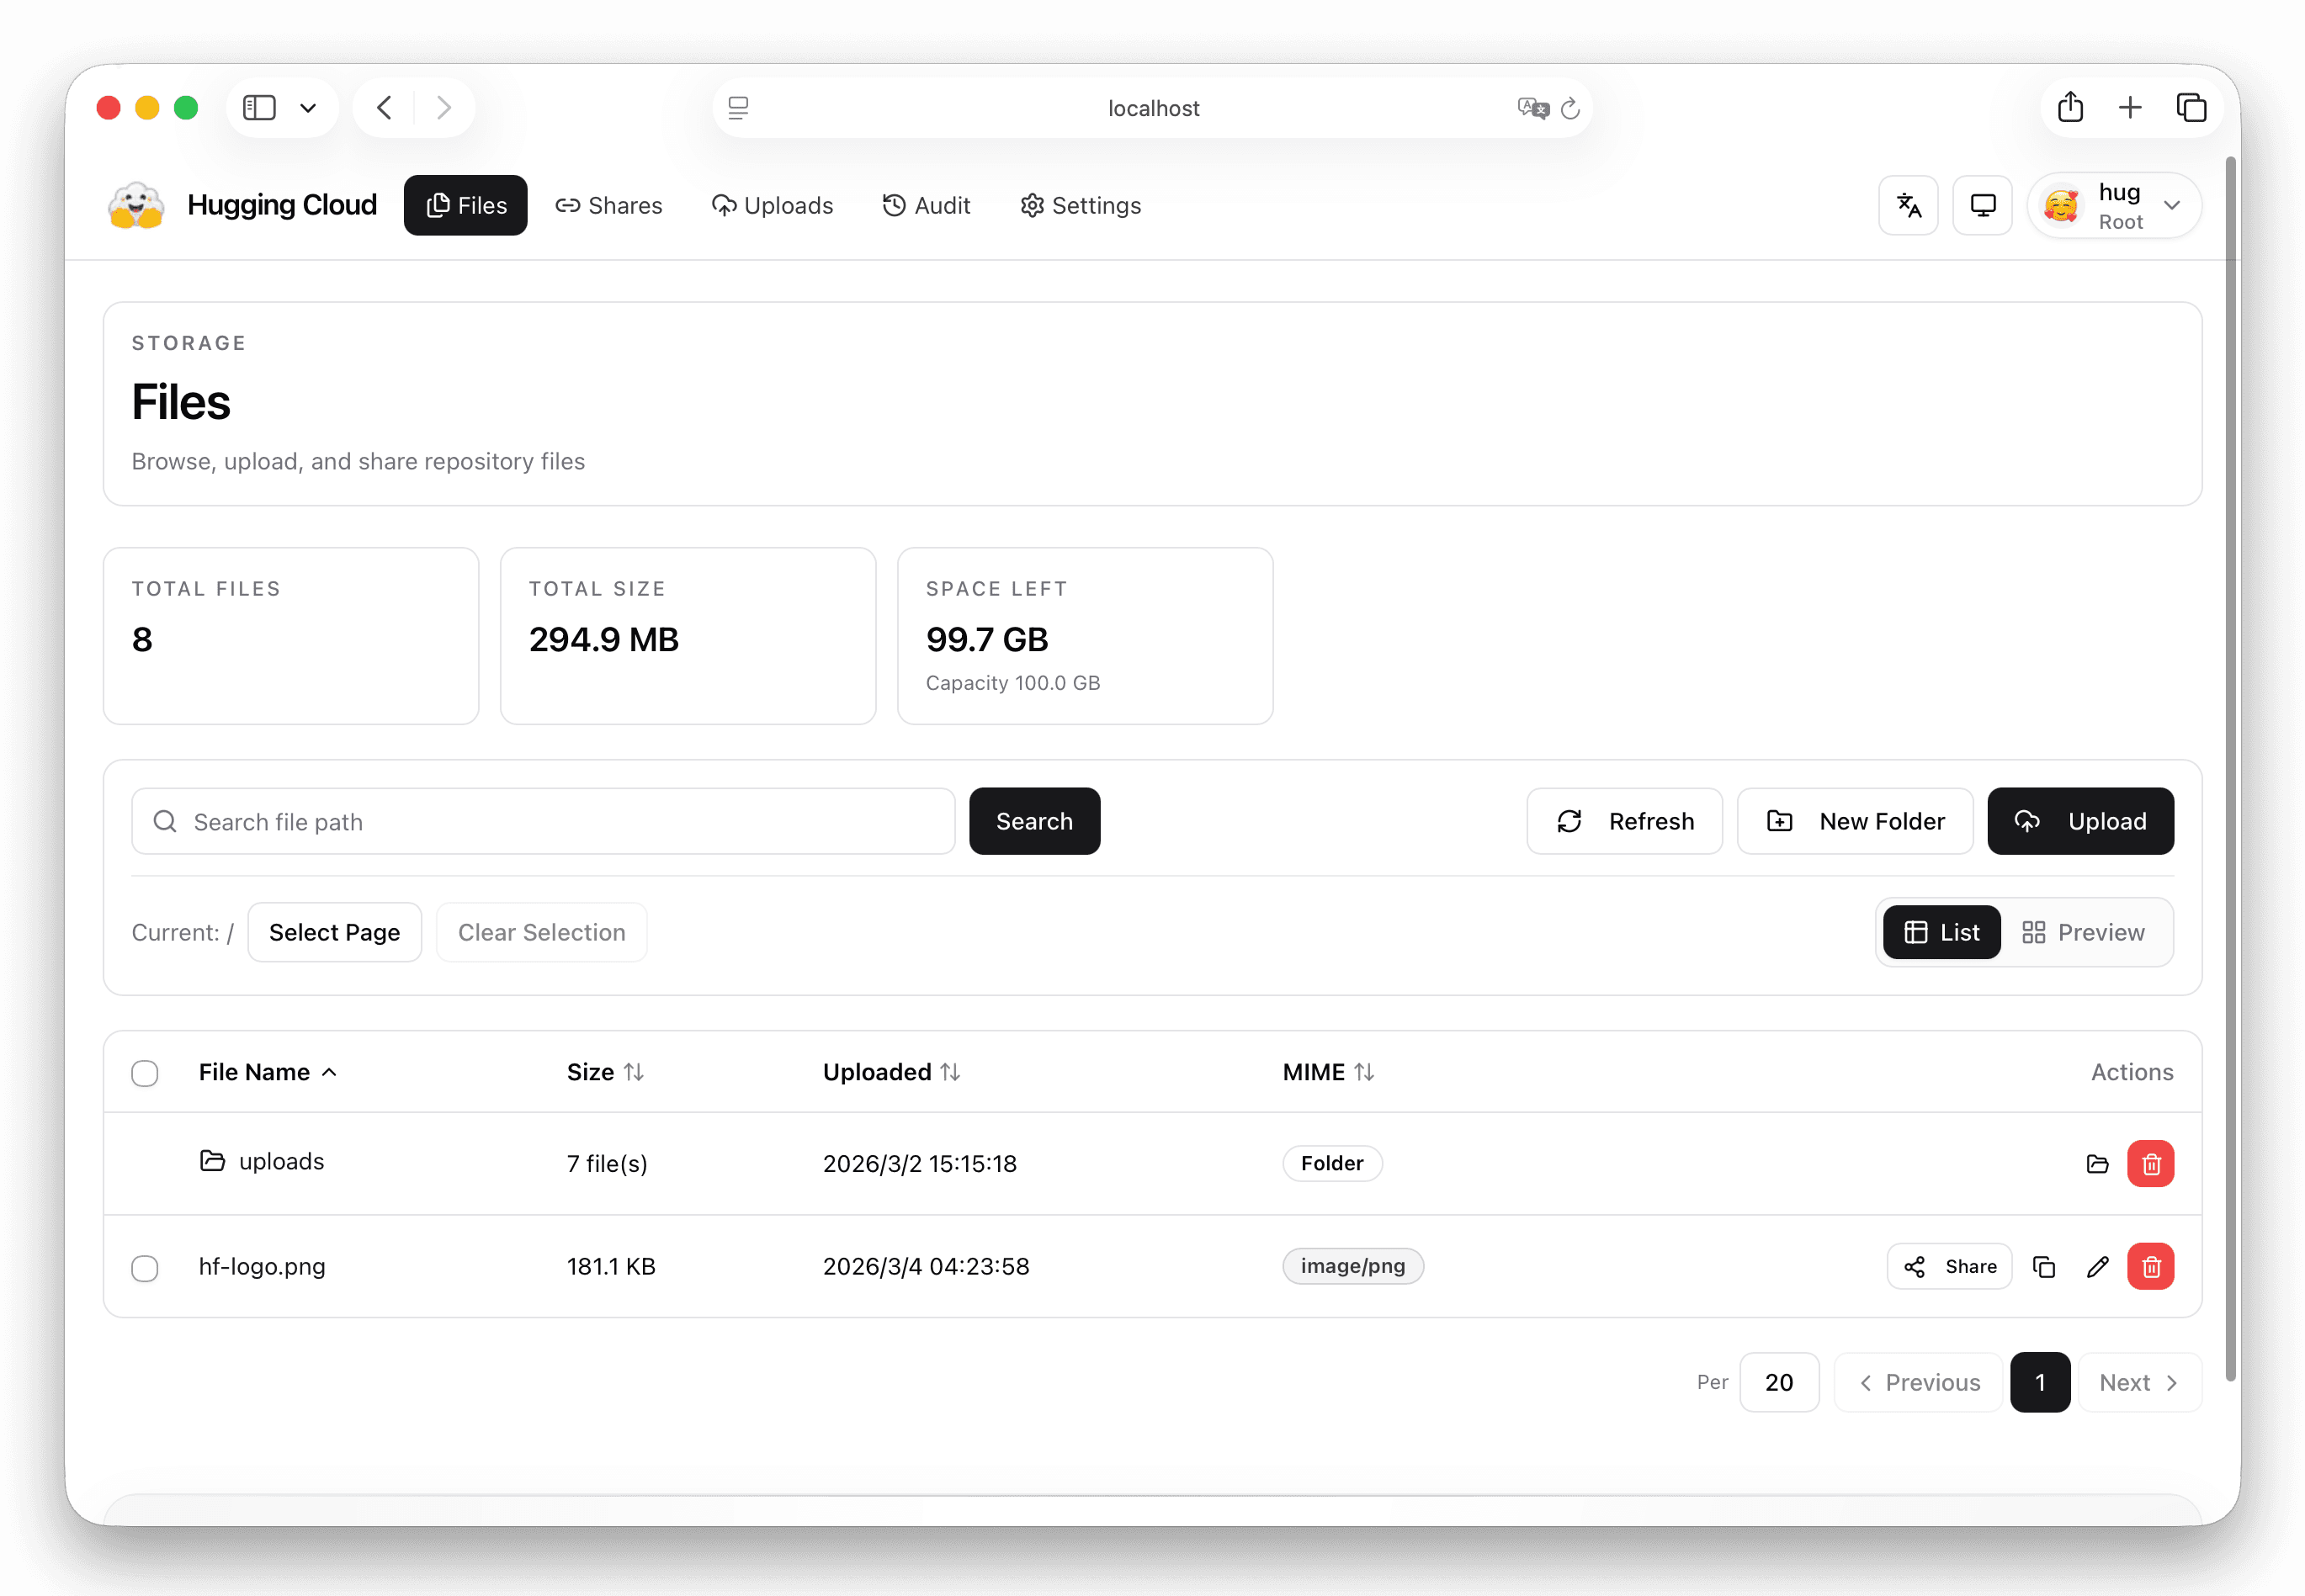
Task: Open the Audit section
Action: coord(925,205)
